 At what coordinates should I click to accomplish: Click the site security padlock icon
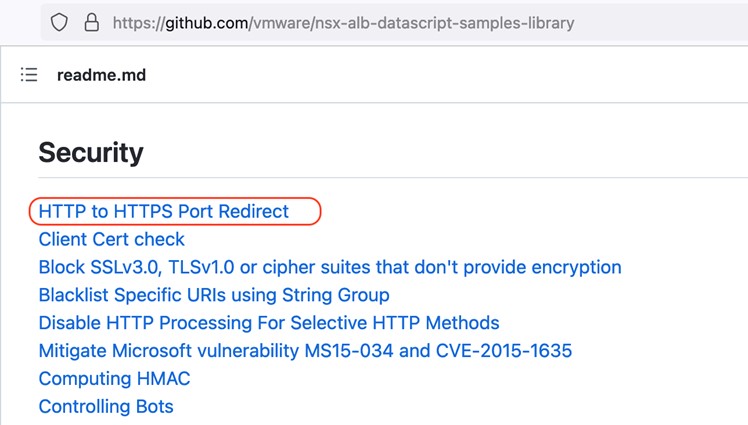[91, 22]
